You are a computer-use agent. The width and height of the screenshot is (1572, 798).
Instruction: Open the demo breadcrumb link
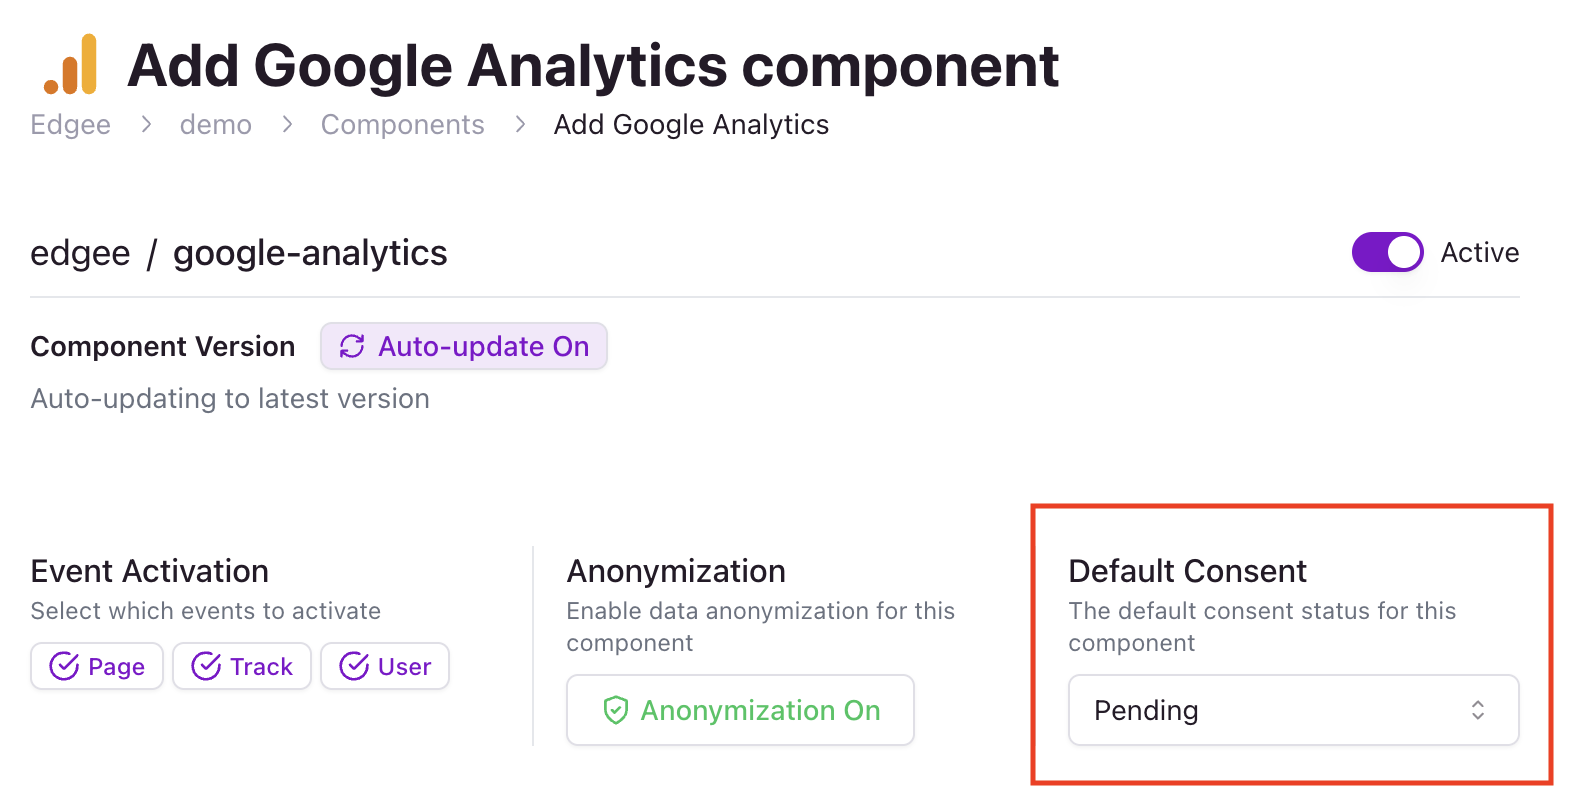coord(216,125)
